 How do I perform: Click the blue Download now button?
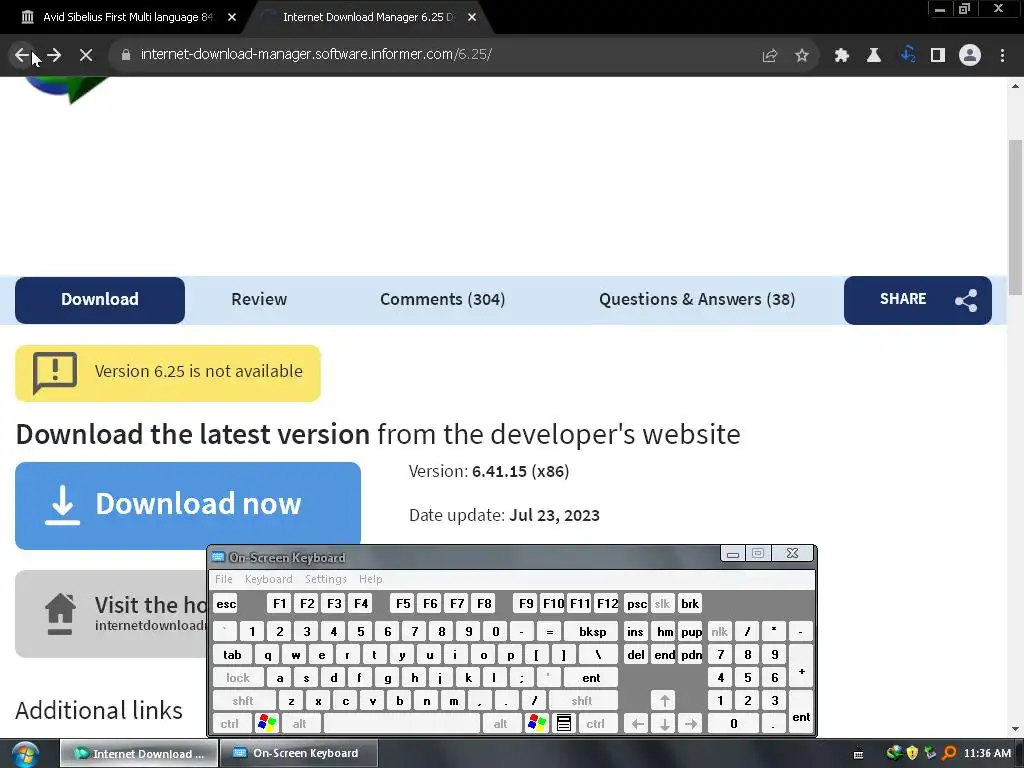click(188, 505)
